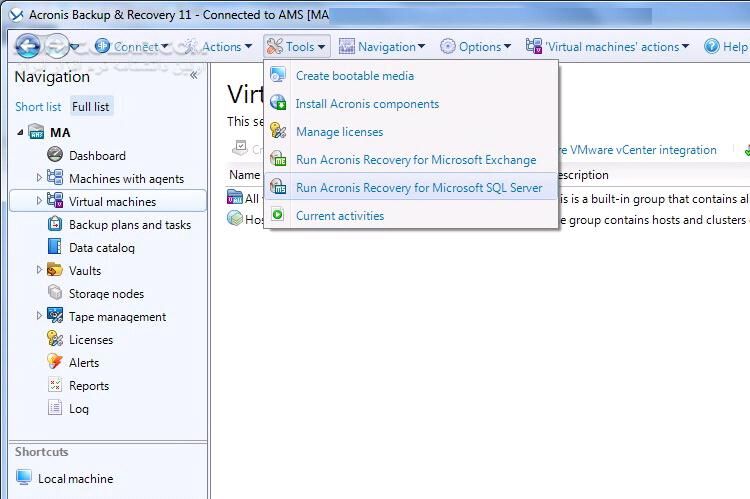Select Run Acronis Recovery for Microsoft Exchange

(x=415, y=160)
